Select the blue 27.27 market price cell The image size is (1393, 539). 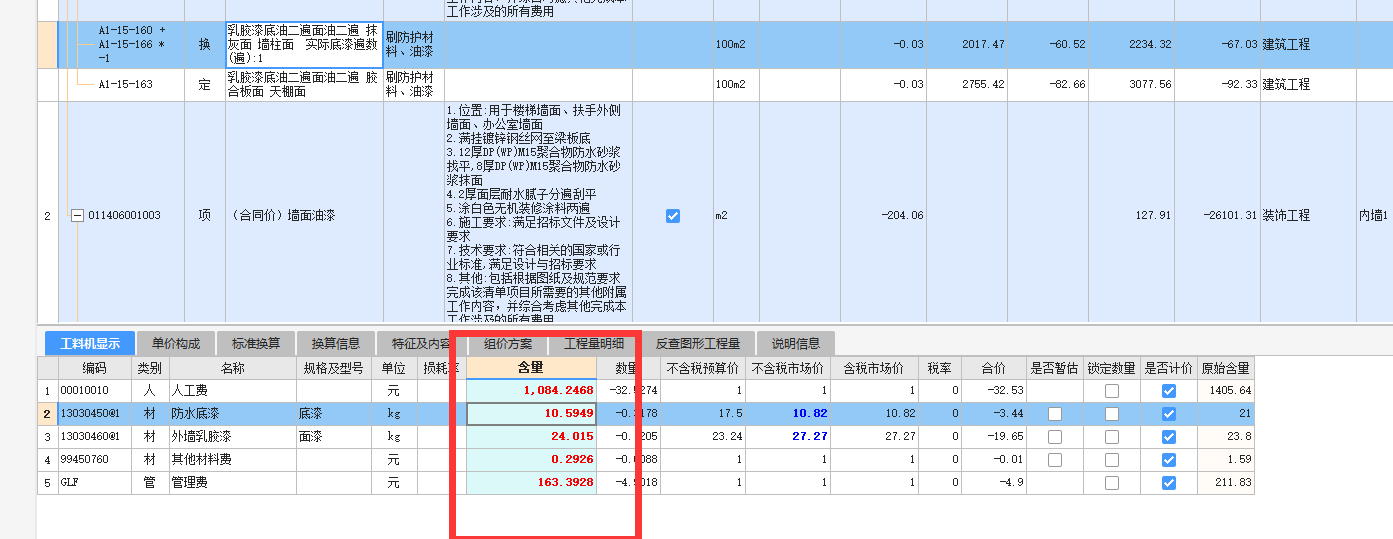click(788, 436)
